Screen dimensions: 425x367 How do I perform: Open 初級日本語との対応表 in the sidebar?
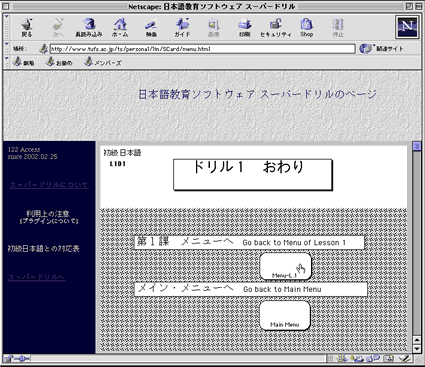[x=44, y=249]
